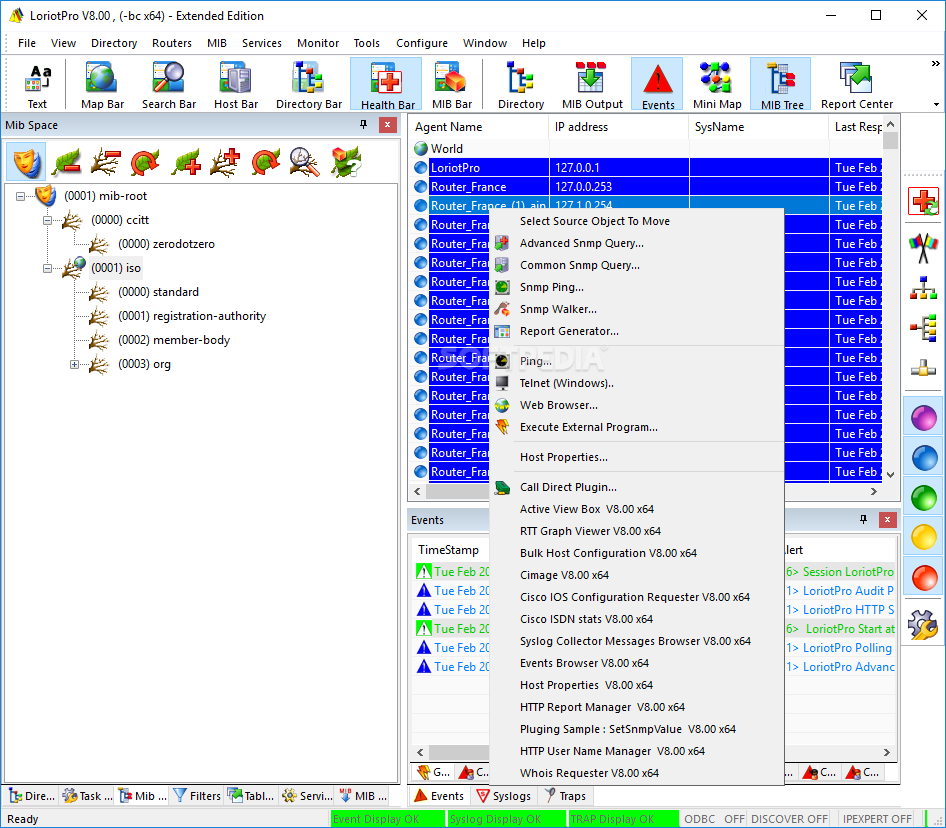
Task: Open toolbar options dropdown arrow
Action: [936, 104]
